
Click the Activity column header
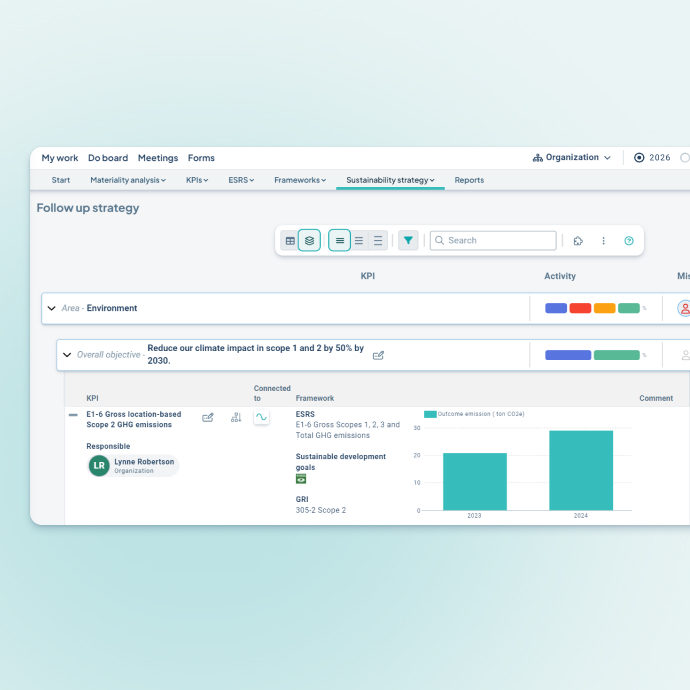(x=560, y=276)
